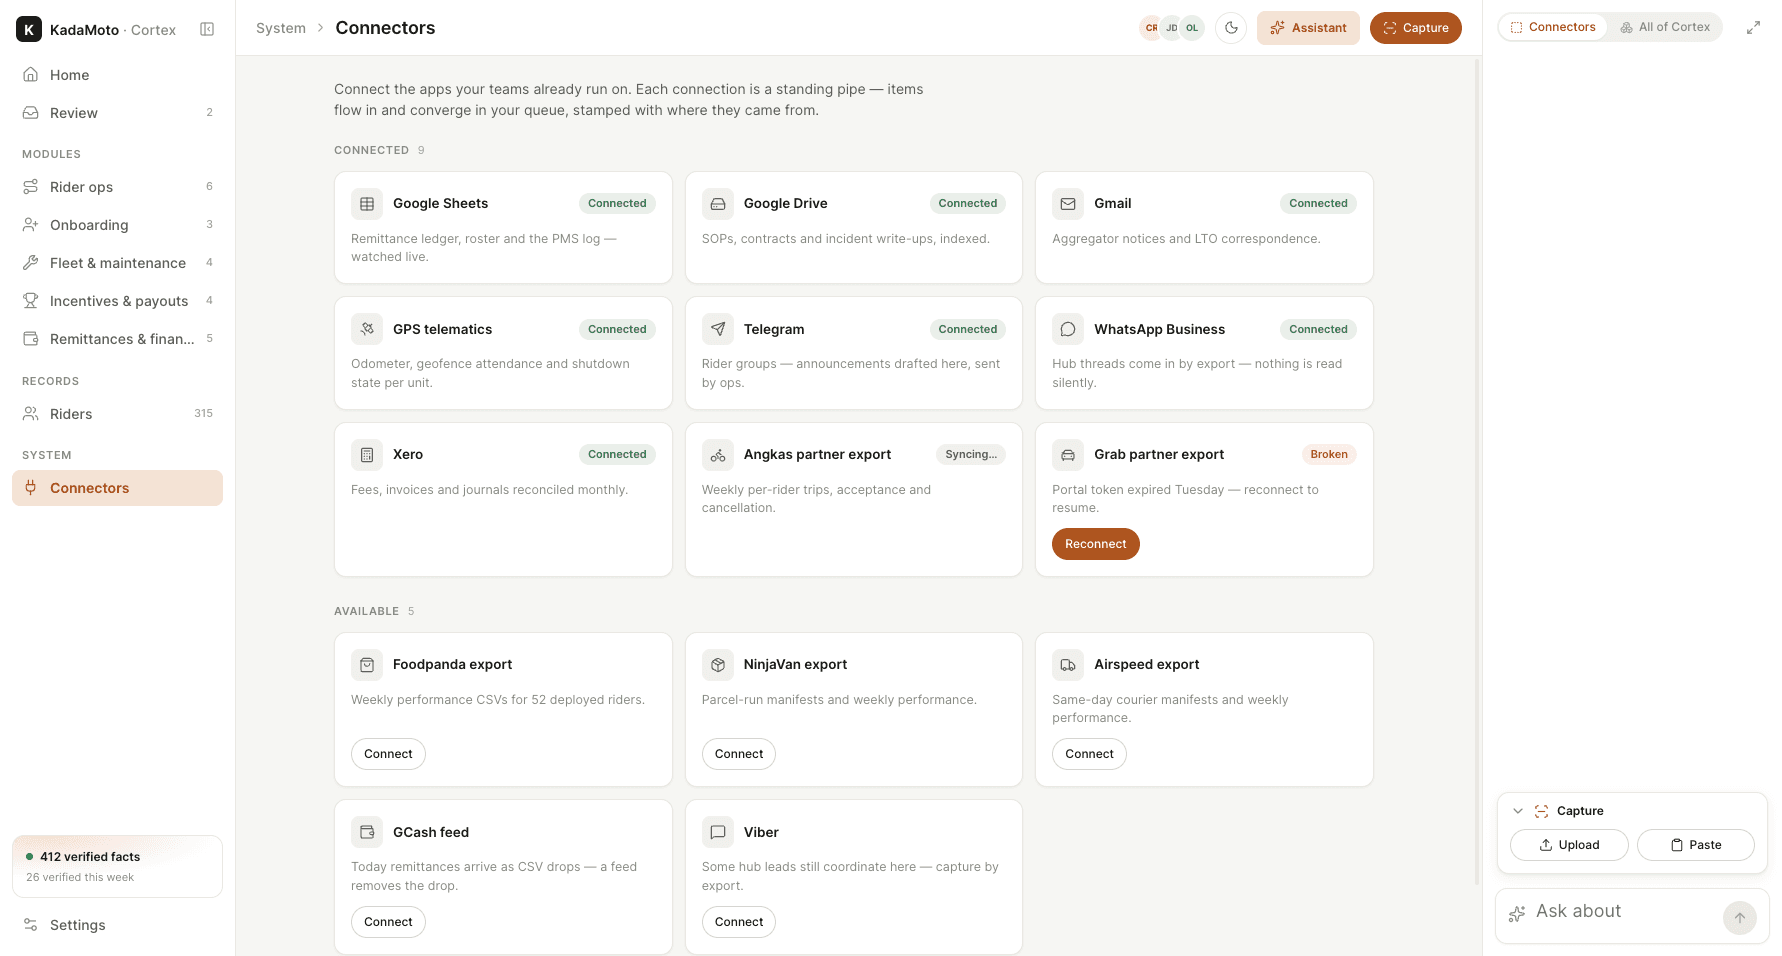Collapse the sidebar panel icon
This screenshot has height=956, width=1782.
(207, 29)
